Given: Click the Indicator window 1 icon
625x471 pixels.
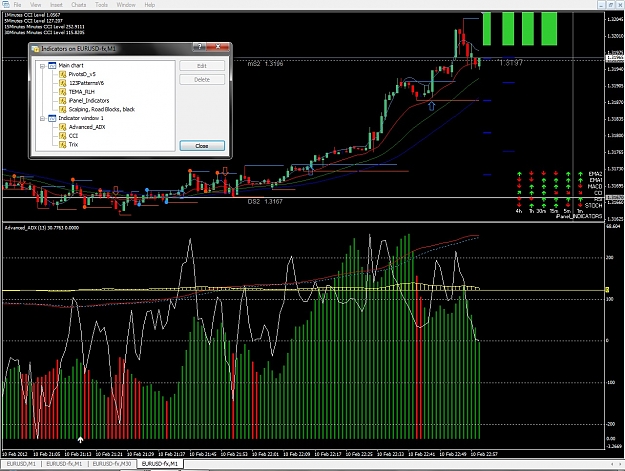Looking at the screenshot, I should (52, 118).
